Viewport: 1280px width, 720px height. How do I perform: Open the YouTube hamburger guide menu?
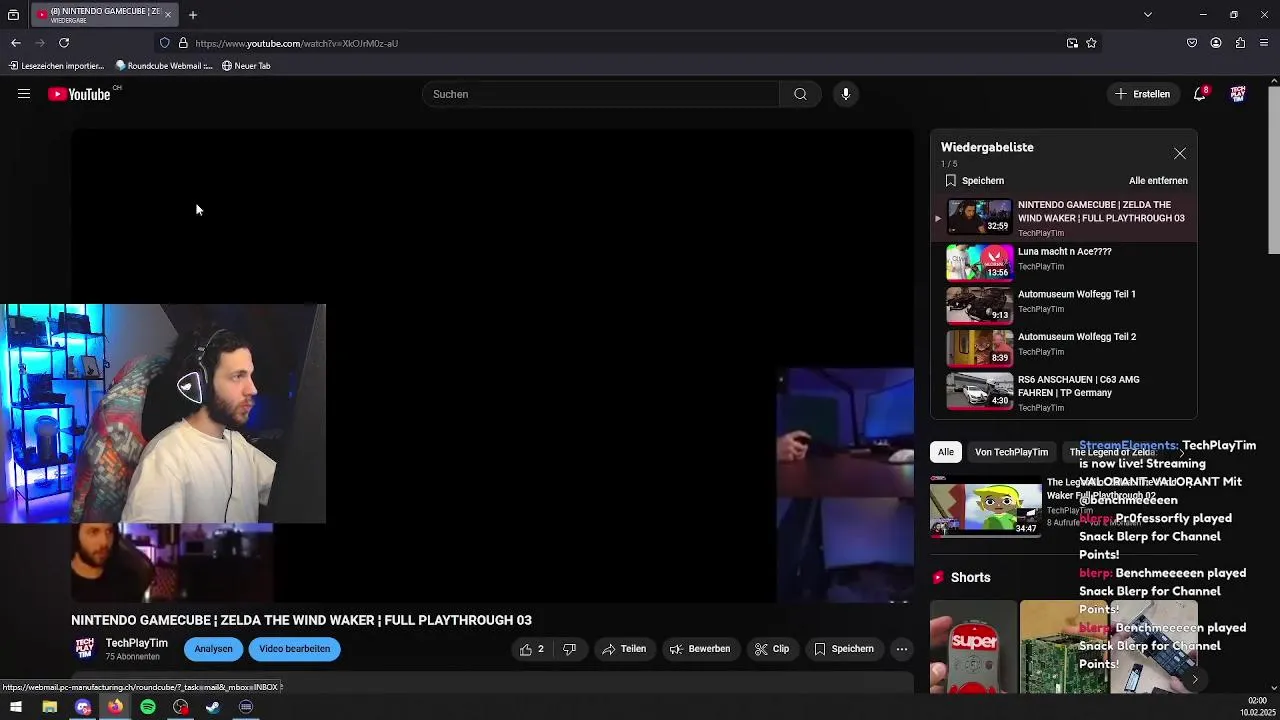(x=24, y=94)
